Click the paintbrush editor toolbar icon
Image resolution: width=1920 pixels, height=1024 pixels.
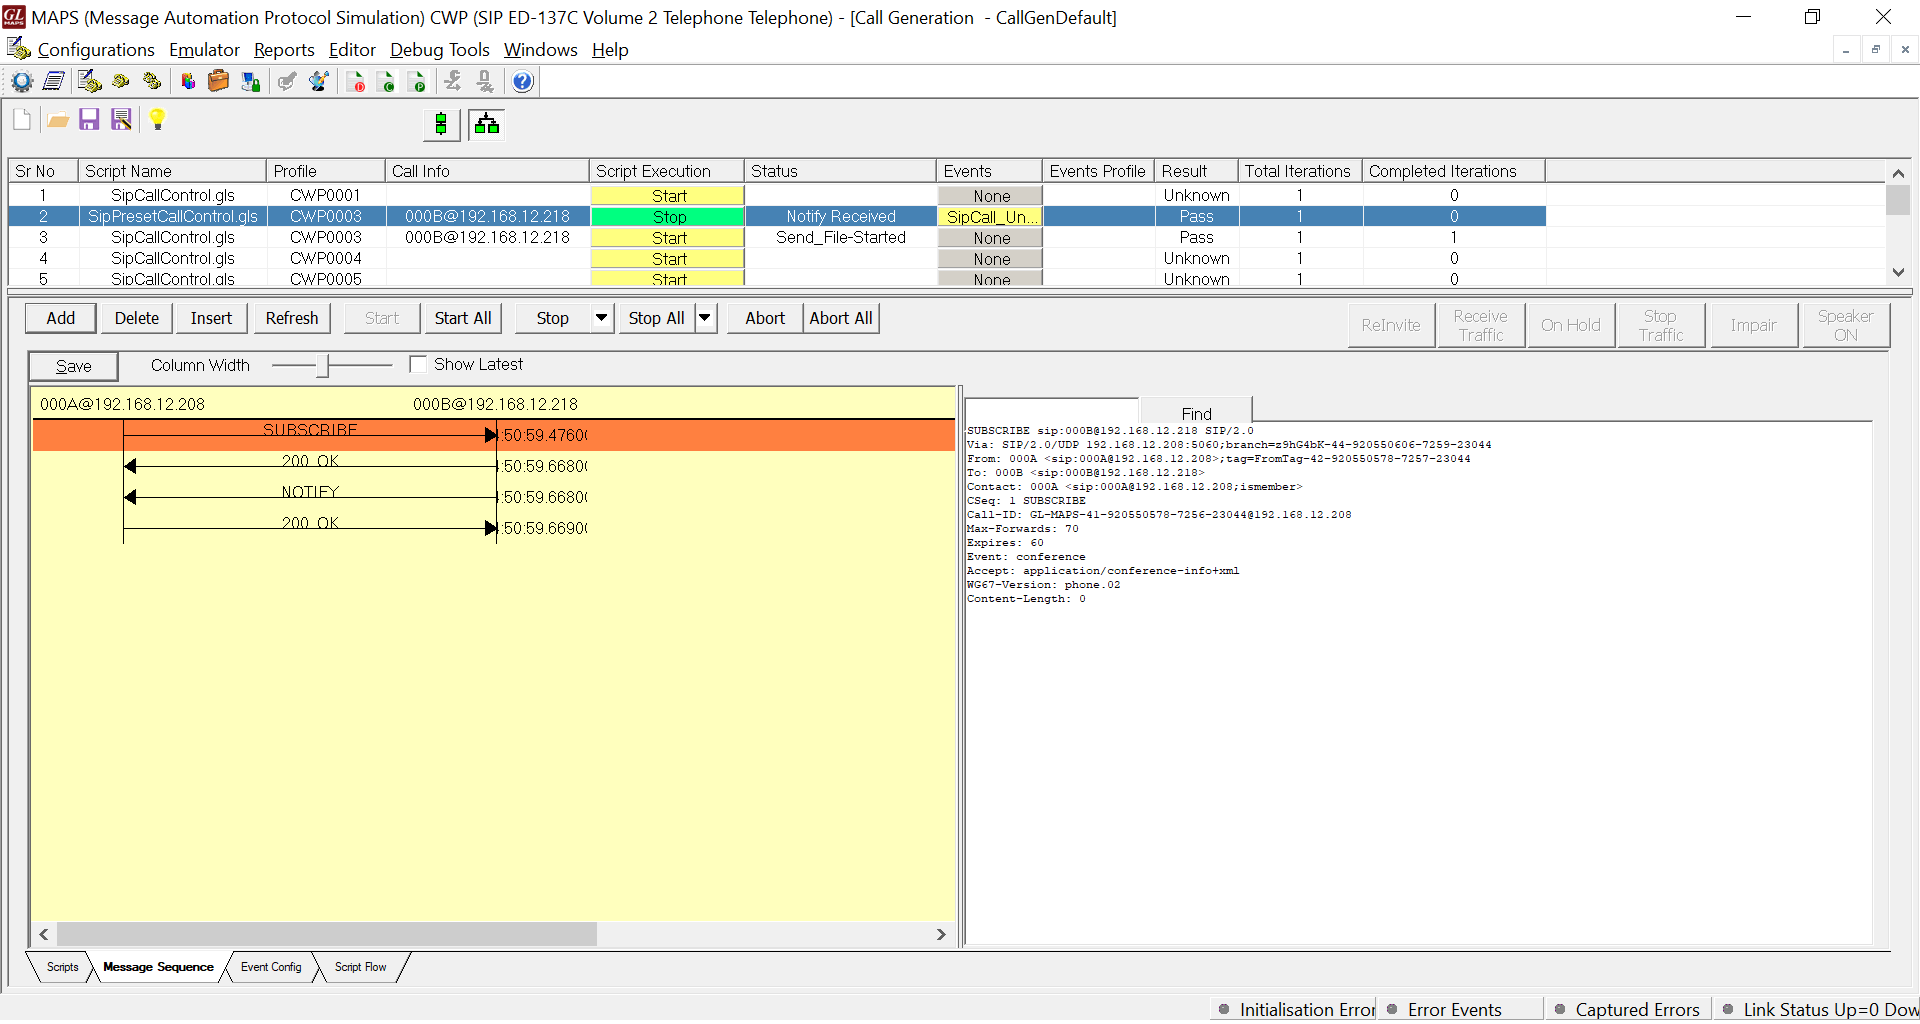tap(319, 82)
